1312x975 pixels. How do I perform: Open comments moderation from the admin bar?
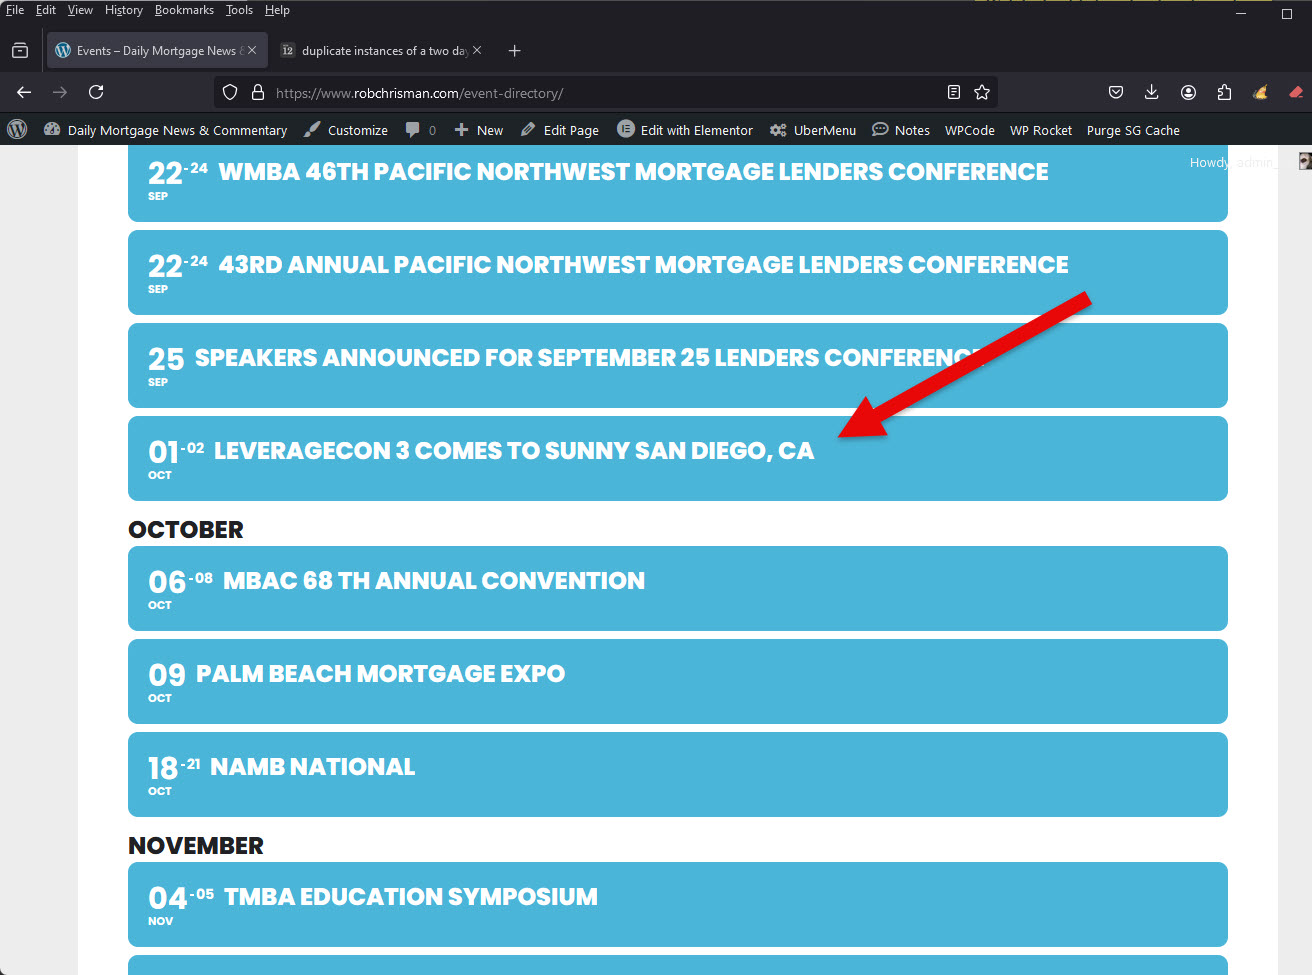421,130
